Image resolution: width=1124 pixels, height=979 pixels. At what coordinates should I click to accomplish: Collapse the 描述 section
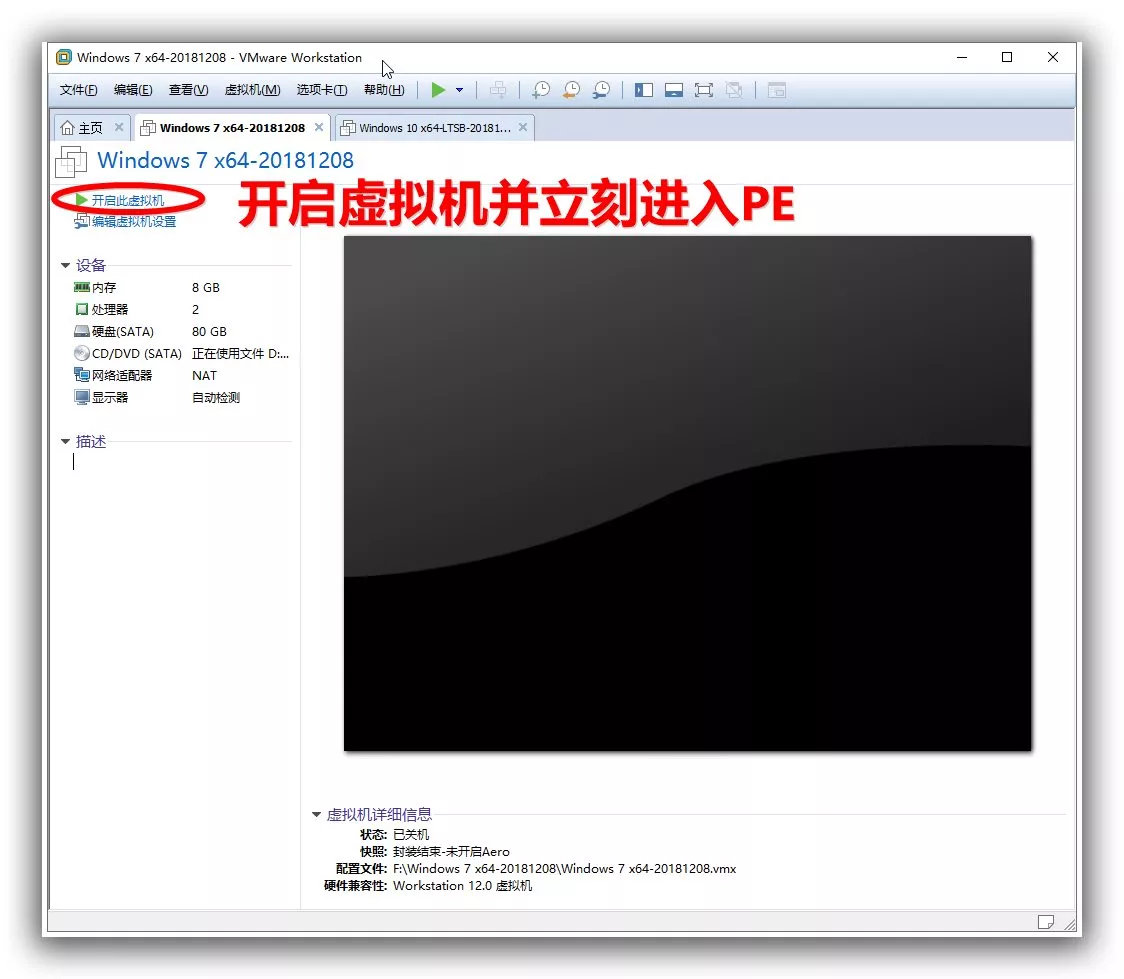[65, 441]
